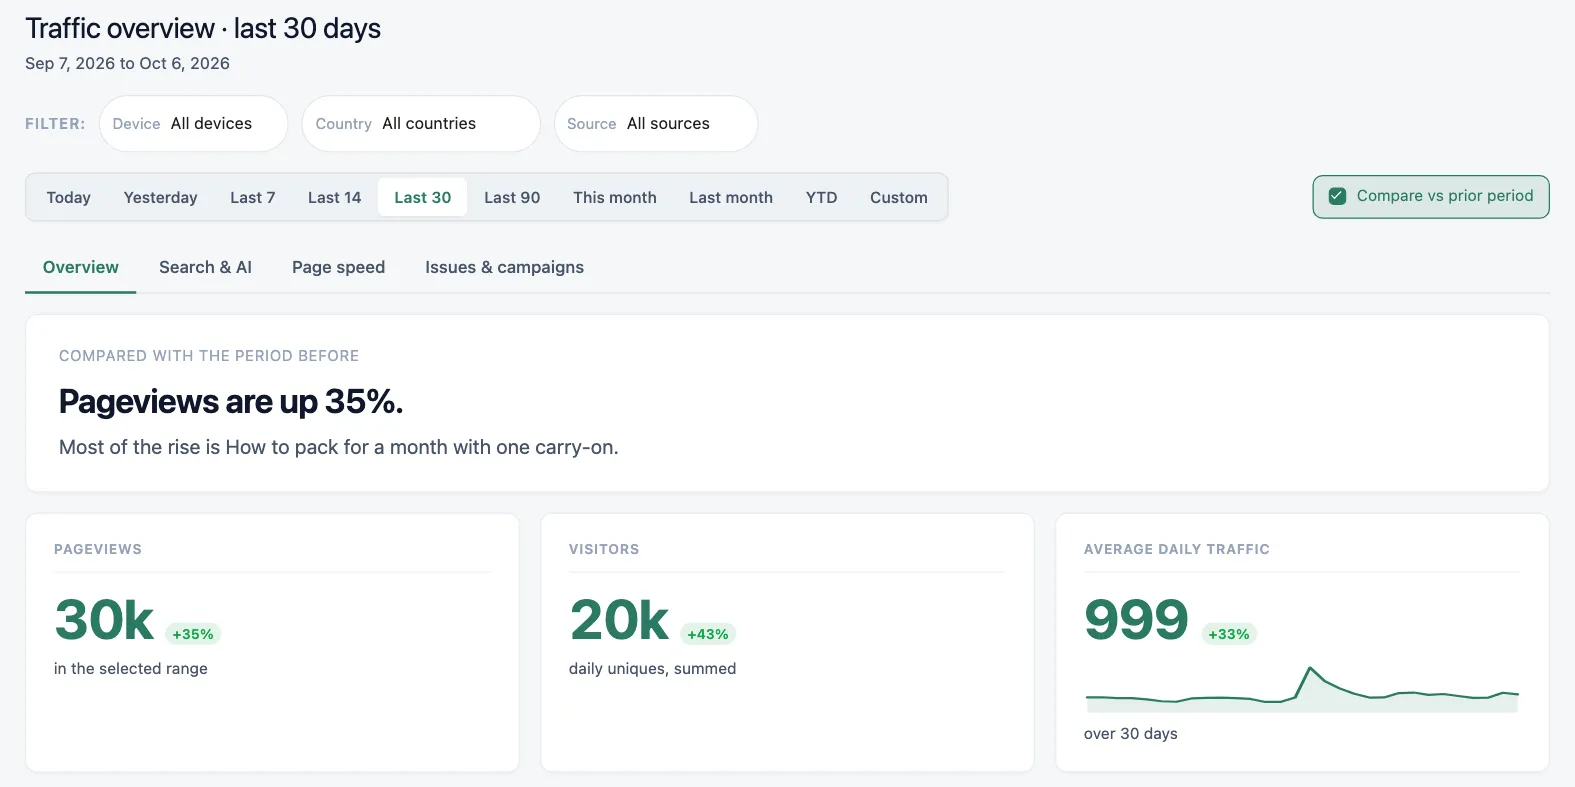The height and width of the screenshot is (787, 1575).
Task: Click the 'daily uniques, summed' caption
Action: tap(652, 668)
